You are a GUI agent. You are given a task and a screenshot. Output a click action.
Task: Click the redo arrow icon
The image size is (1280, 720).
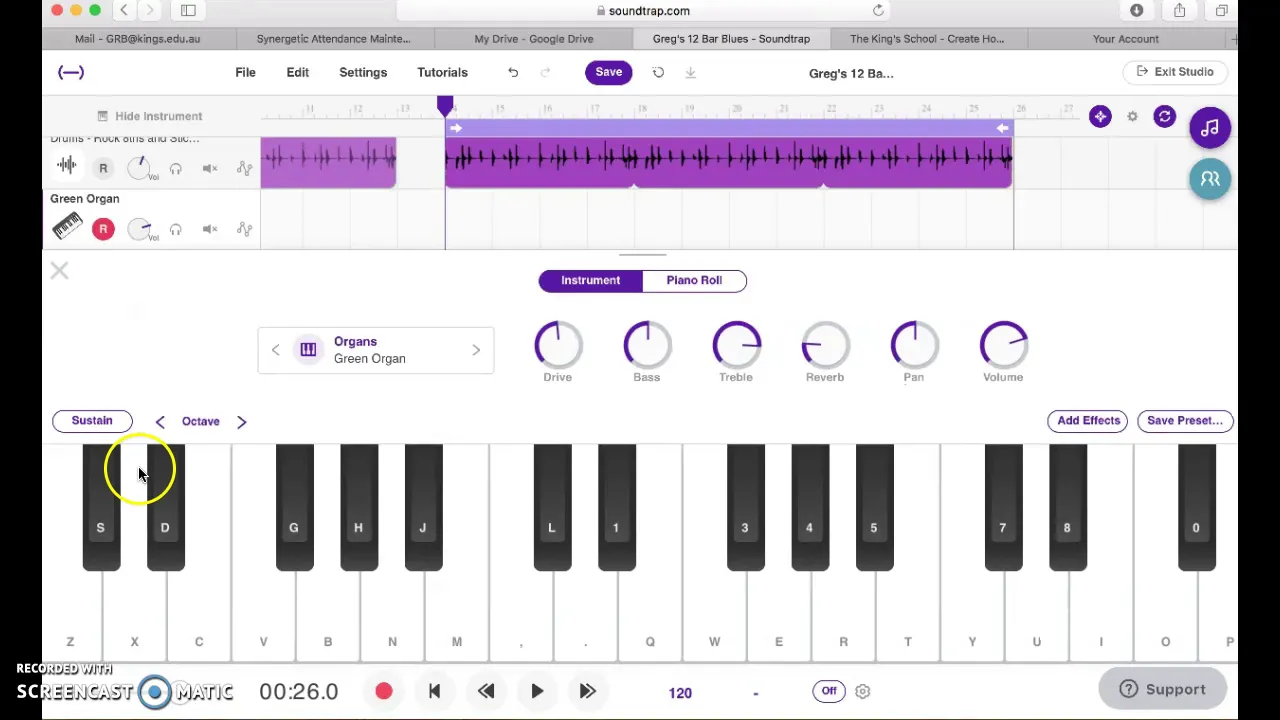pyautogui.click(x=545, y=72)
